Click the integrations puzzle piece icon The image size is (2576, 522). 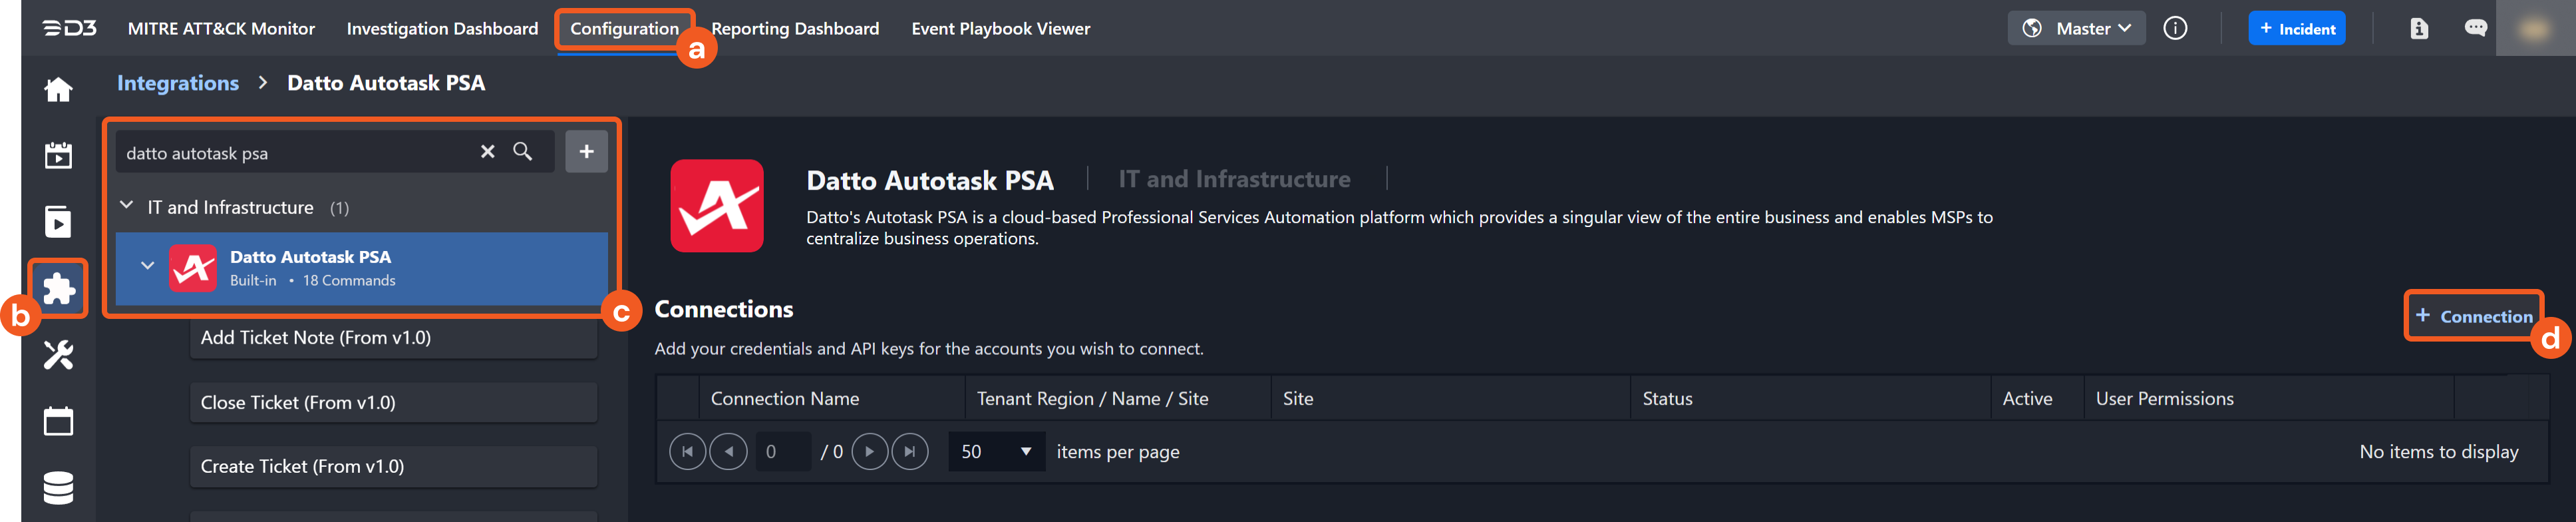(58, 289)
